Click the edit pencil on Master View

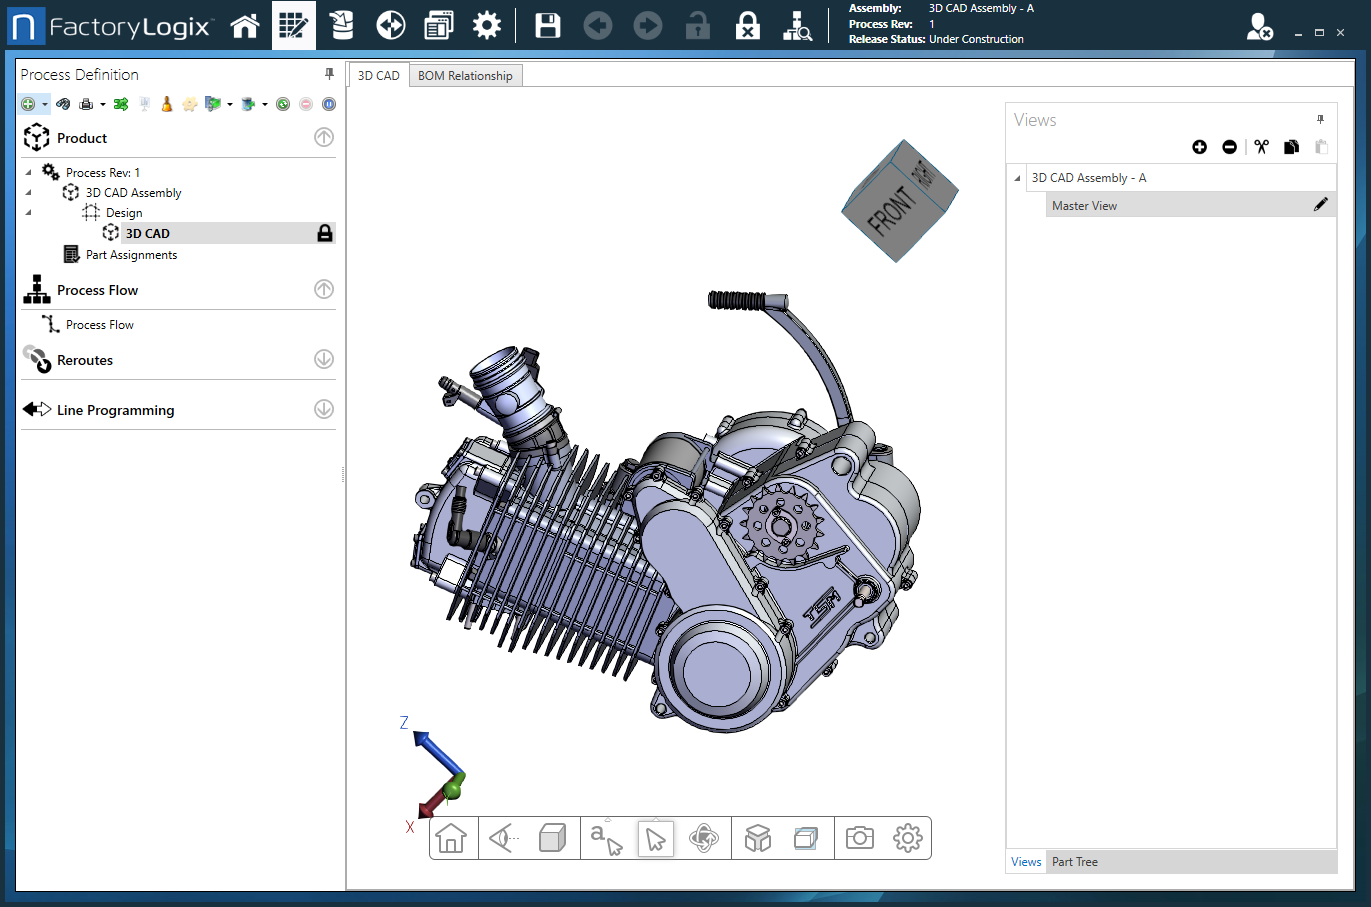pos(1321,204)
